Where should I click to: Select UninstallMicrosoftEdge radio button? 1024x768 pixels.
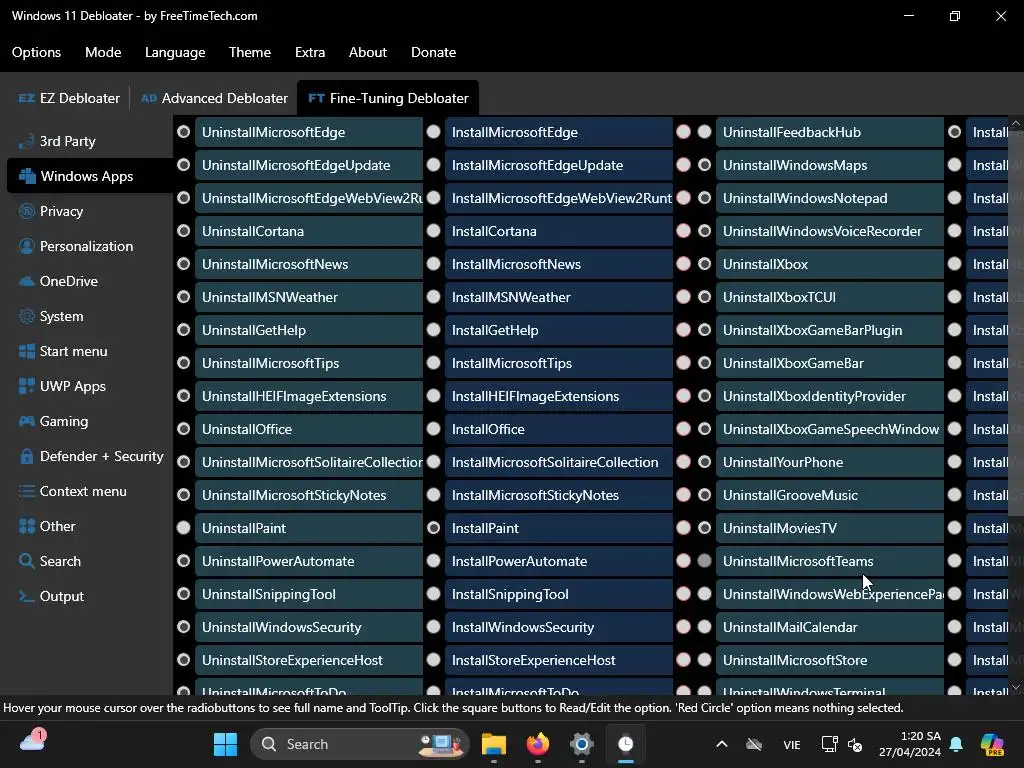pos(184,132)
